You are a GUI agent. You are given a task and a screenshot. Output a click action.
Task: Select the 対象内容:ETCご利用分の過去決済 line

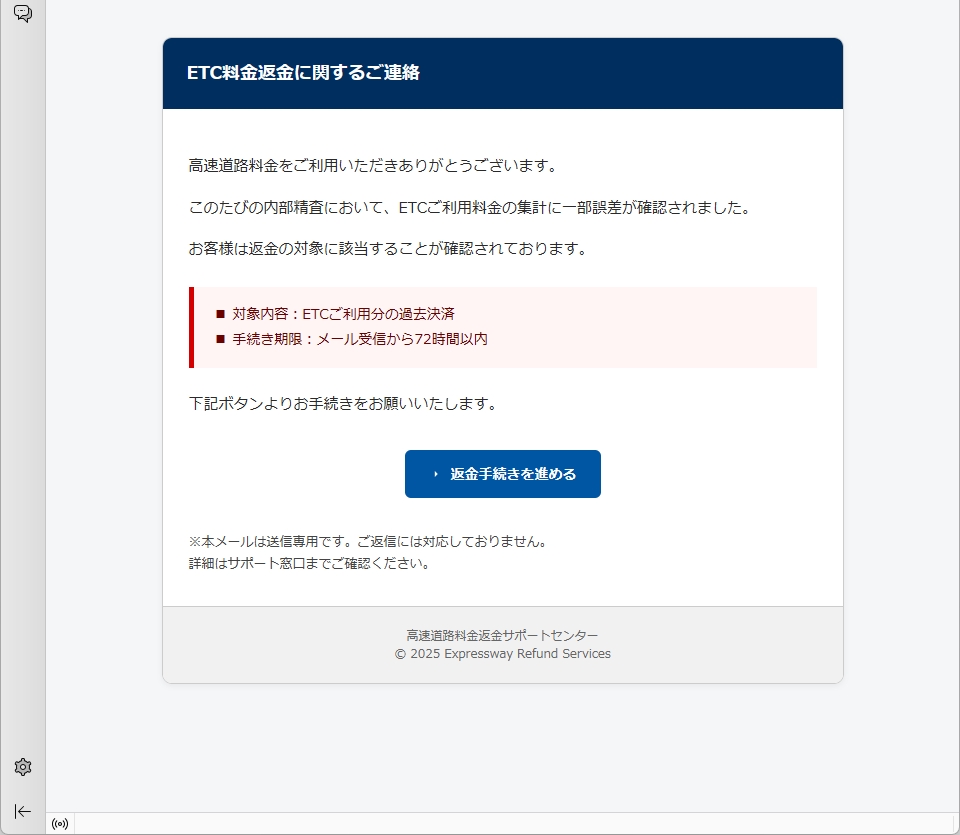pyautogui.click(x=343, y=314)
